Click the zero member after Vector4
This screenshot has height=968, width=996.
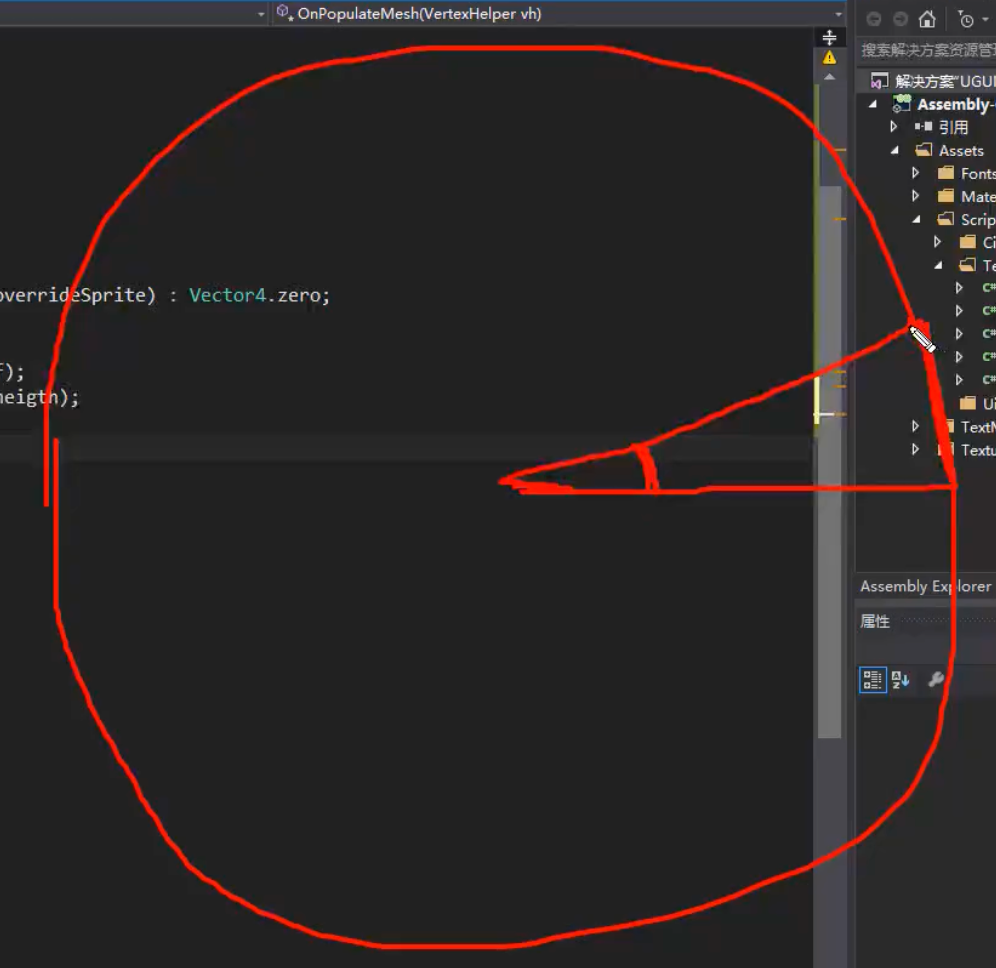299,296
